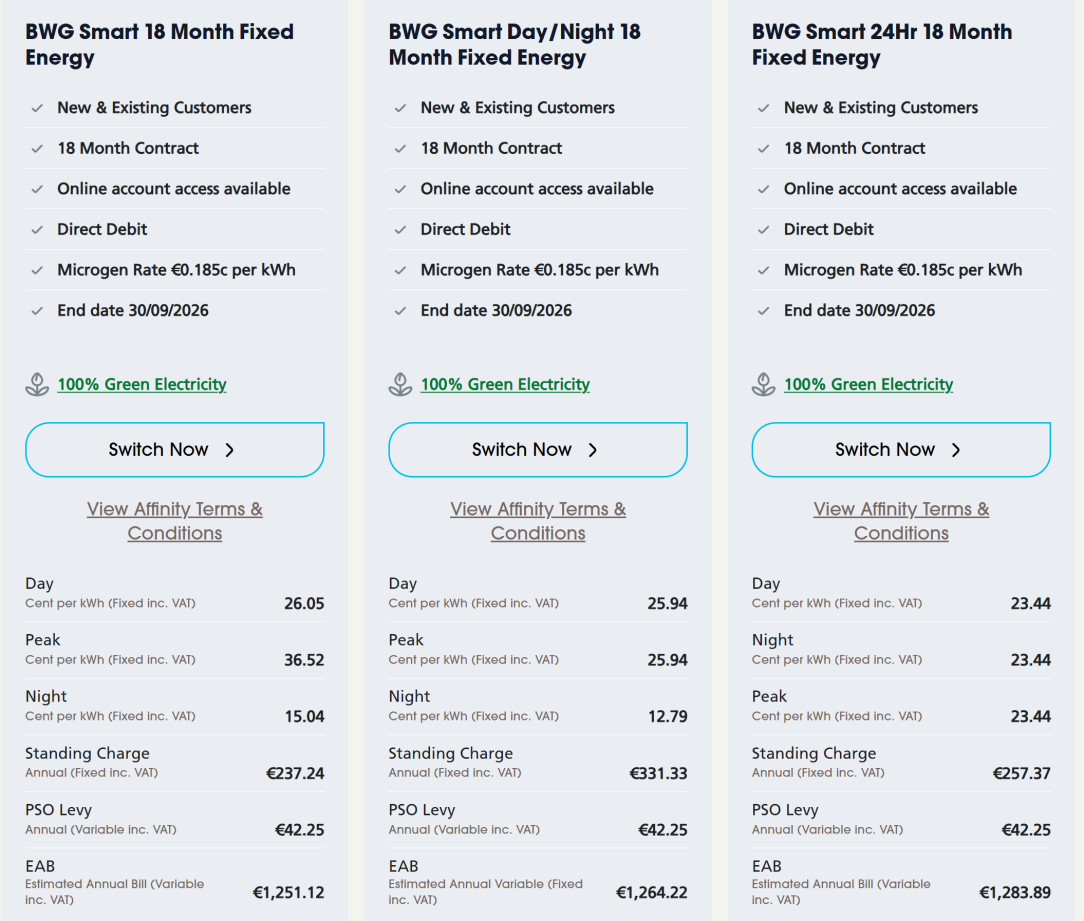Open 100% Green Electricity link in 24Hr plan
This screenshot has height=921, width=1084.
868,384
